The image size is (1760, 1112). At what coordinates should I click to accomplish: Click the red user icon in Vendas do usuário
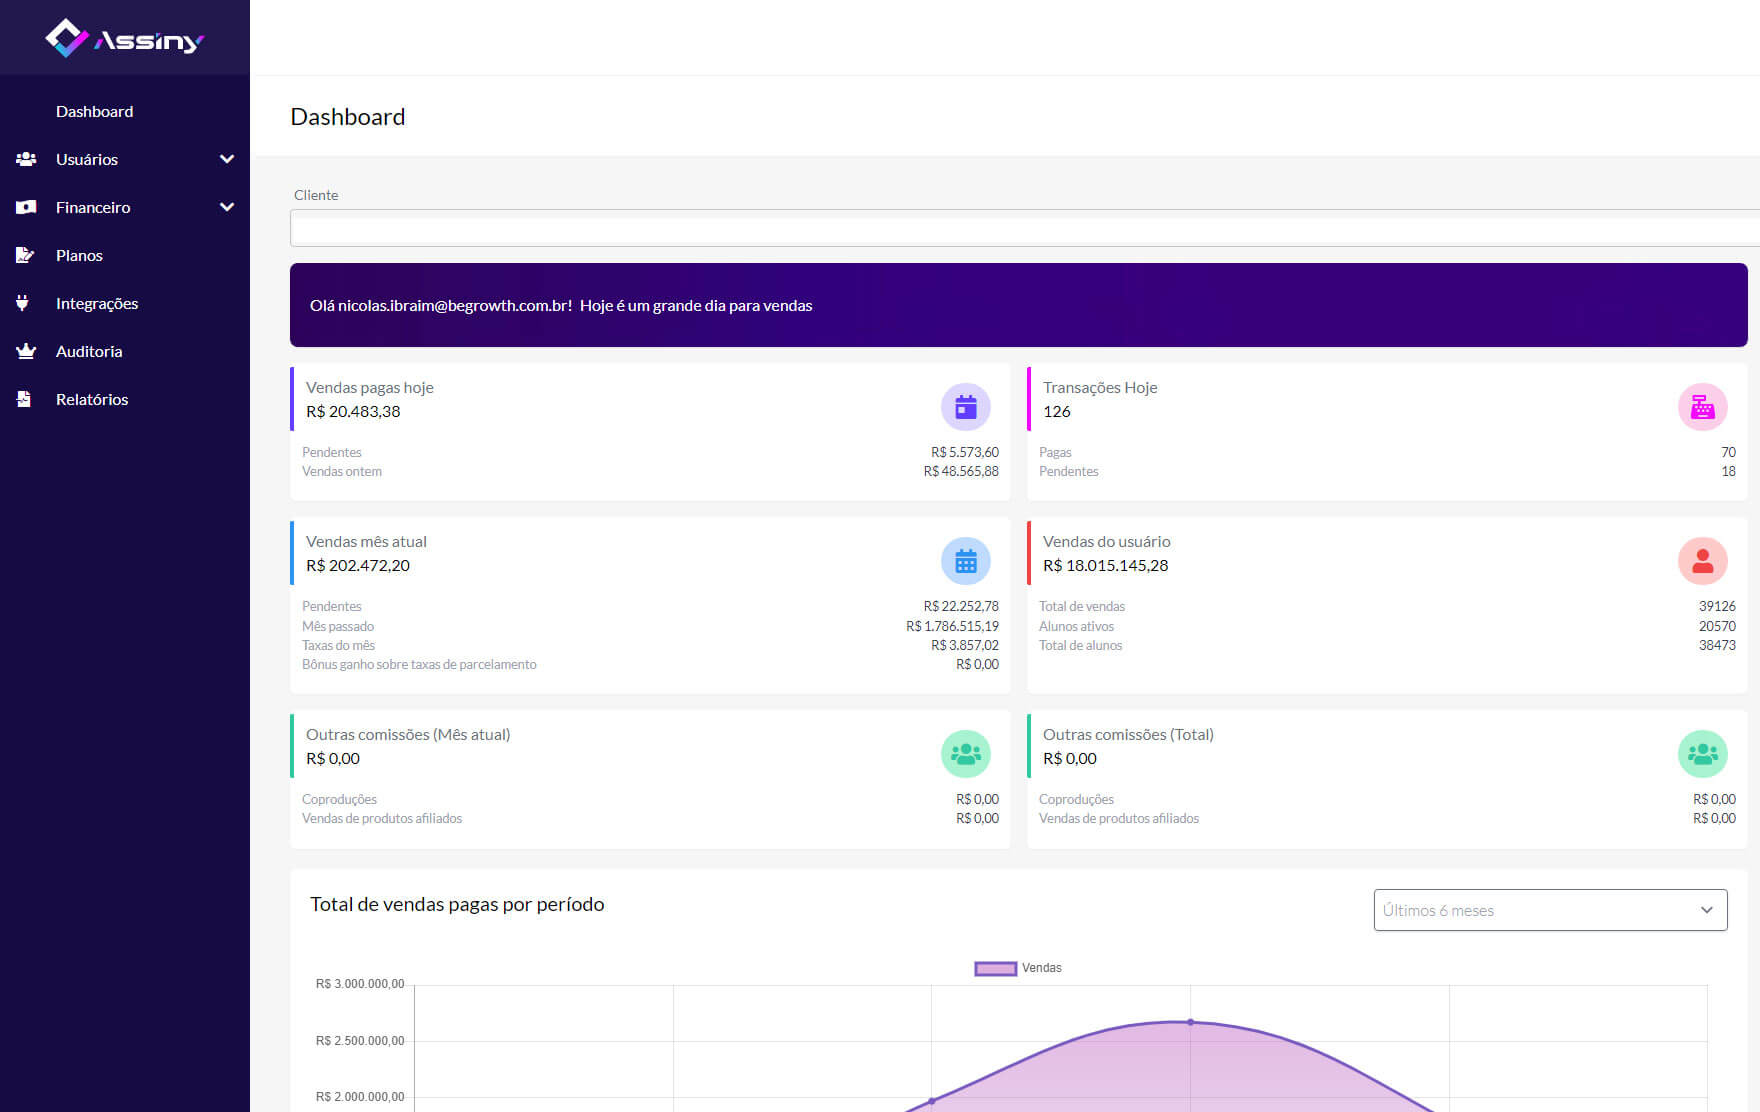[x=1702, y=561]
